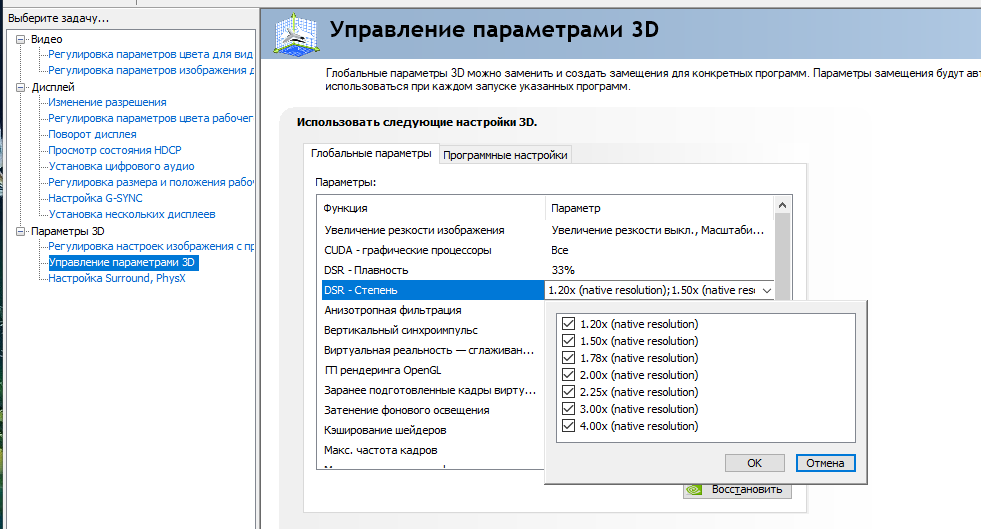
Task: Open Просмотр состояния HDCP
Action: [x=114, y=150]
